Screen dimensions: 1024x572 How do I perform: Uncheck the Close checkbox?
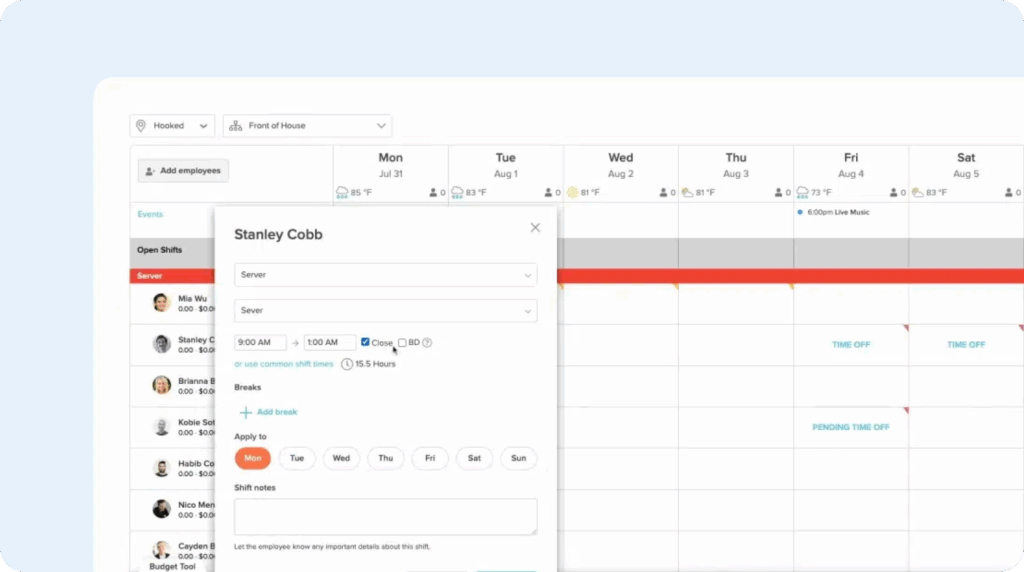pyautogui.click(x=365, y=342)
